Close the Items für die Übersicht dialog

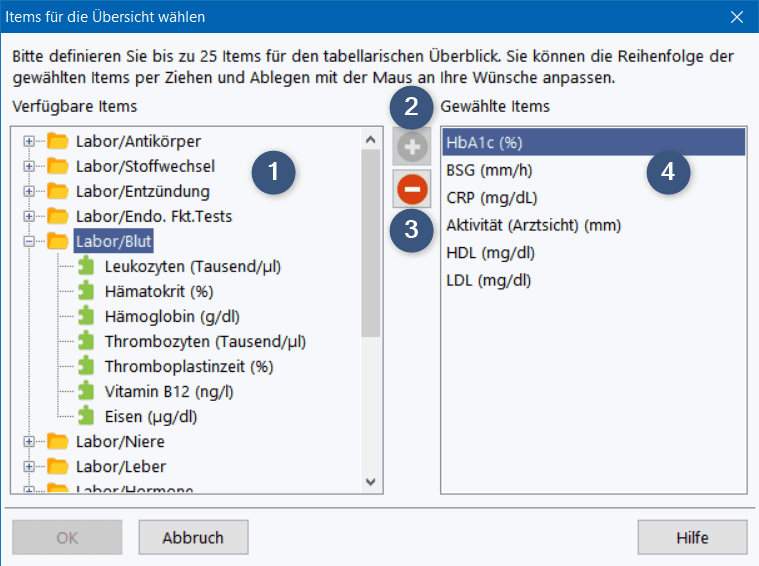tap(737, 17)
